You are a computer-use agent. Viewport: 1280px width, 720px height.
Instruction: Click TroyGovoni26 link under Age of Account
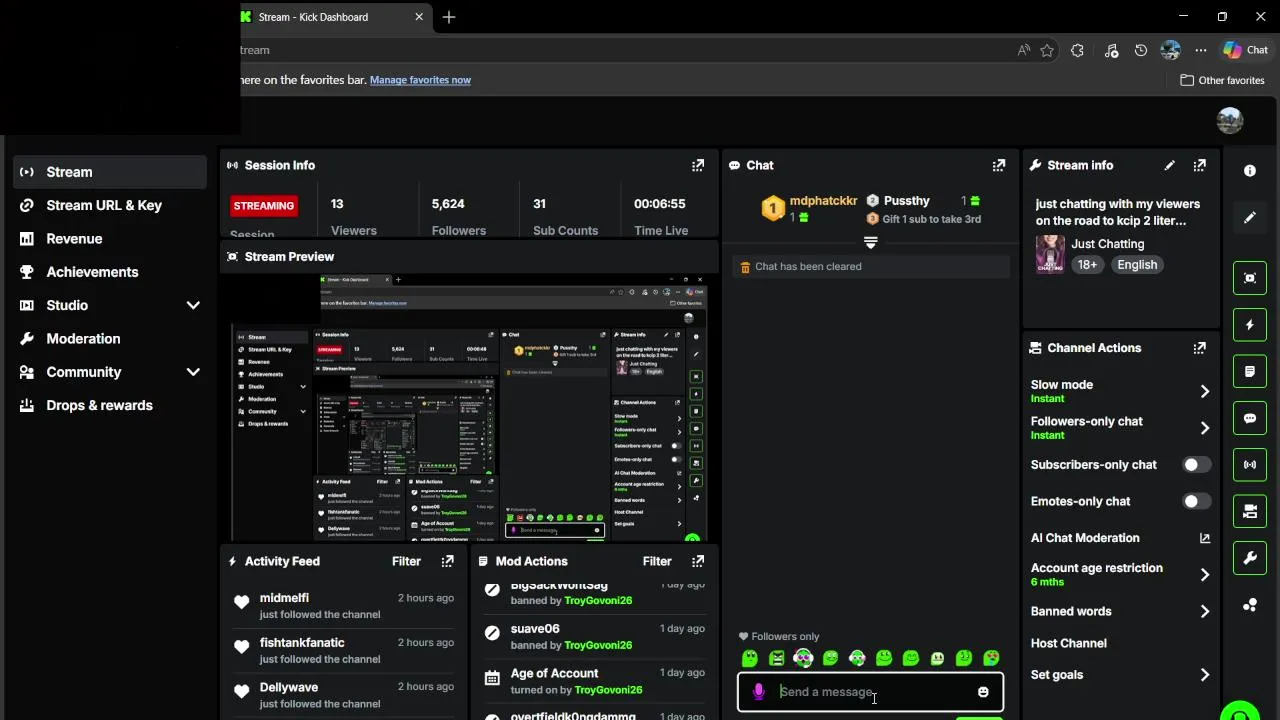608,690
